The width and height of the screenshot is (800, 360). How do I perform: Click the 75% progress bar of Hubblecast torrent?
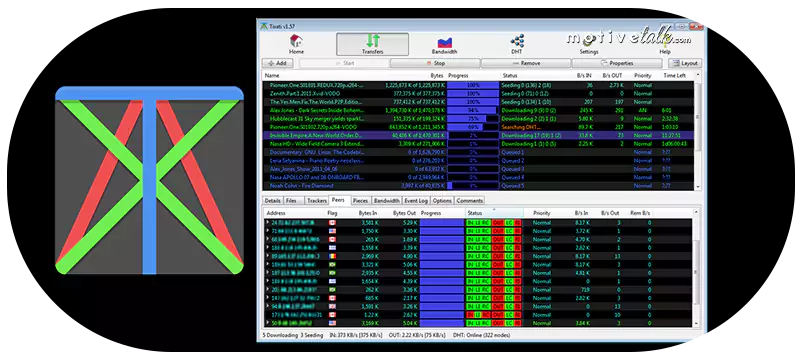[473, 118]
